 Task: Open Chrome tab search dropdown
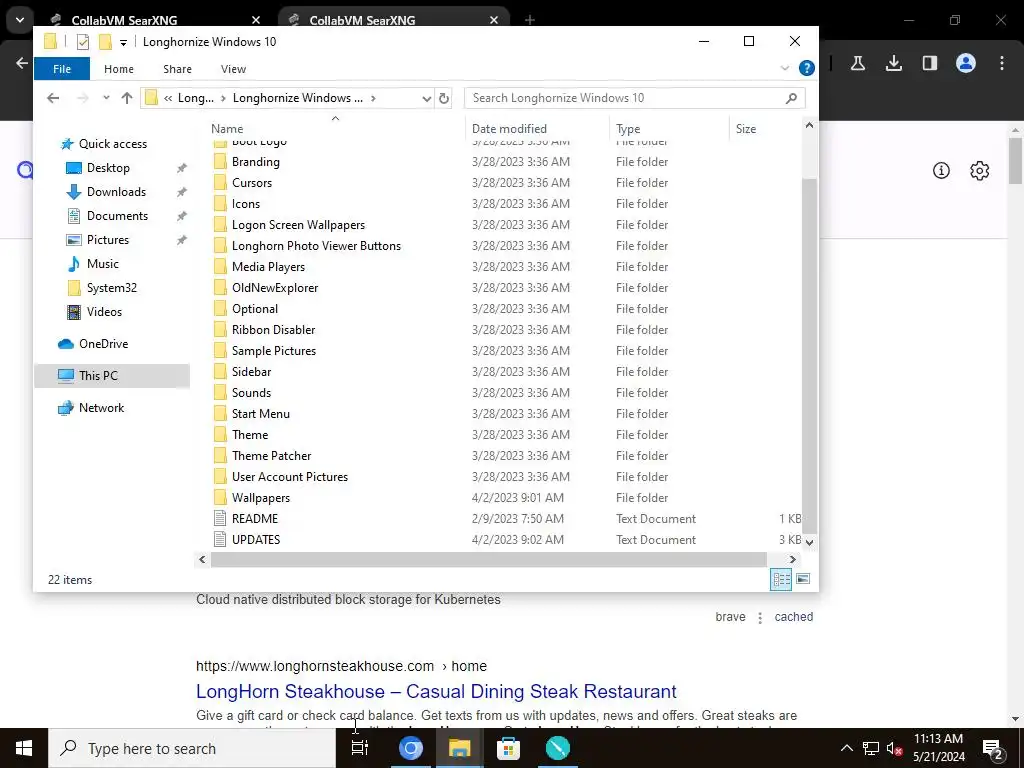pyautogui.click(x=20, y=20)
